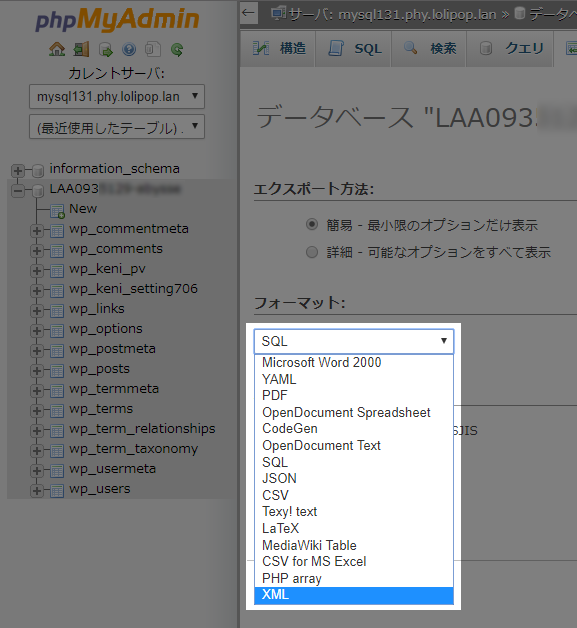577x628 pixels.
Task: Open the wp_terms table link
Action: [101, 409]
